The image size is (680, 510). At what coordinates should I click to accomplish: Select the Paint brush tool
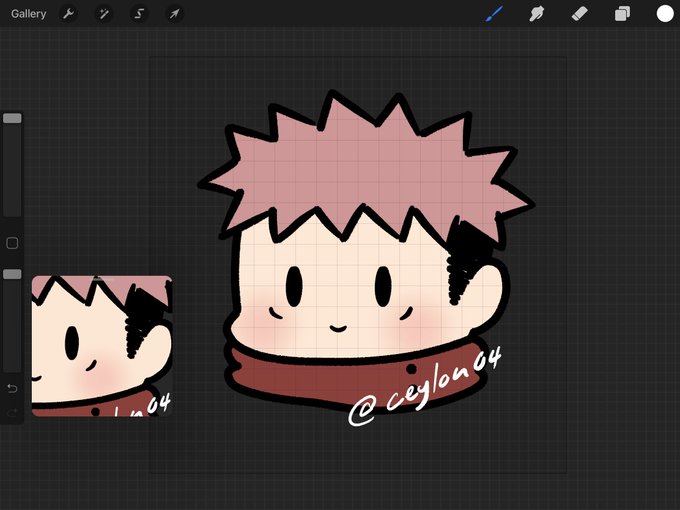(x=494, y=14)
